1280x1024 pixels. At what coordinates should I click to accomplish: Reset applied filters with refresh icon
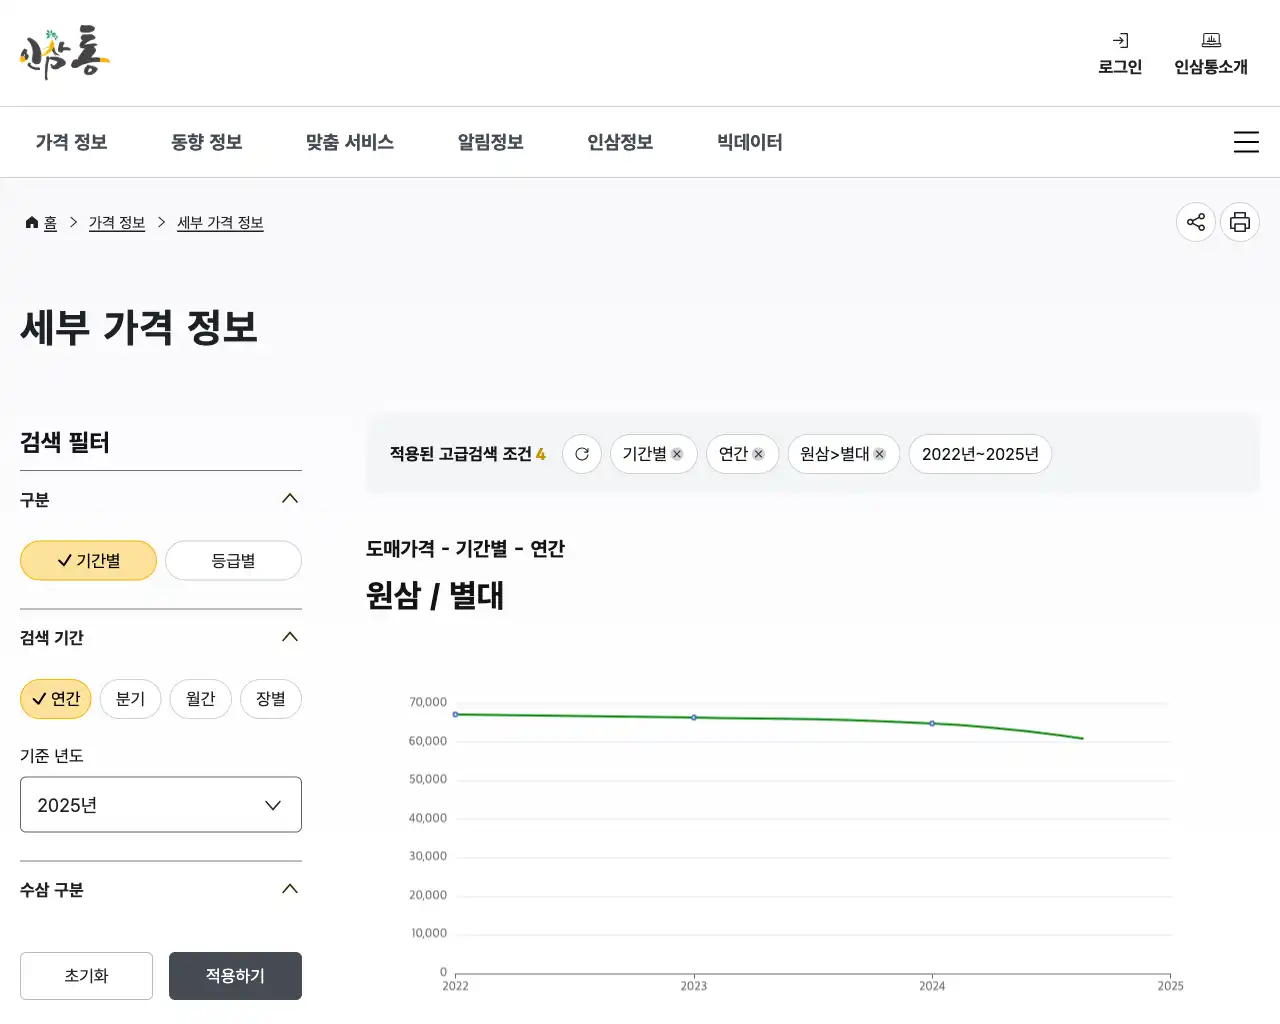582,454
